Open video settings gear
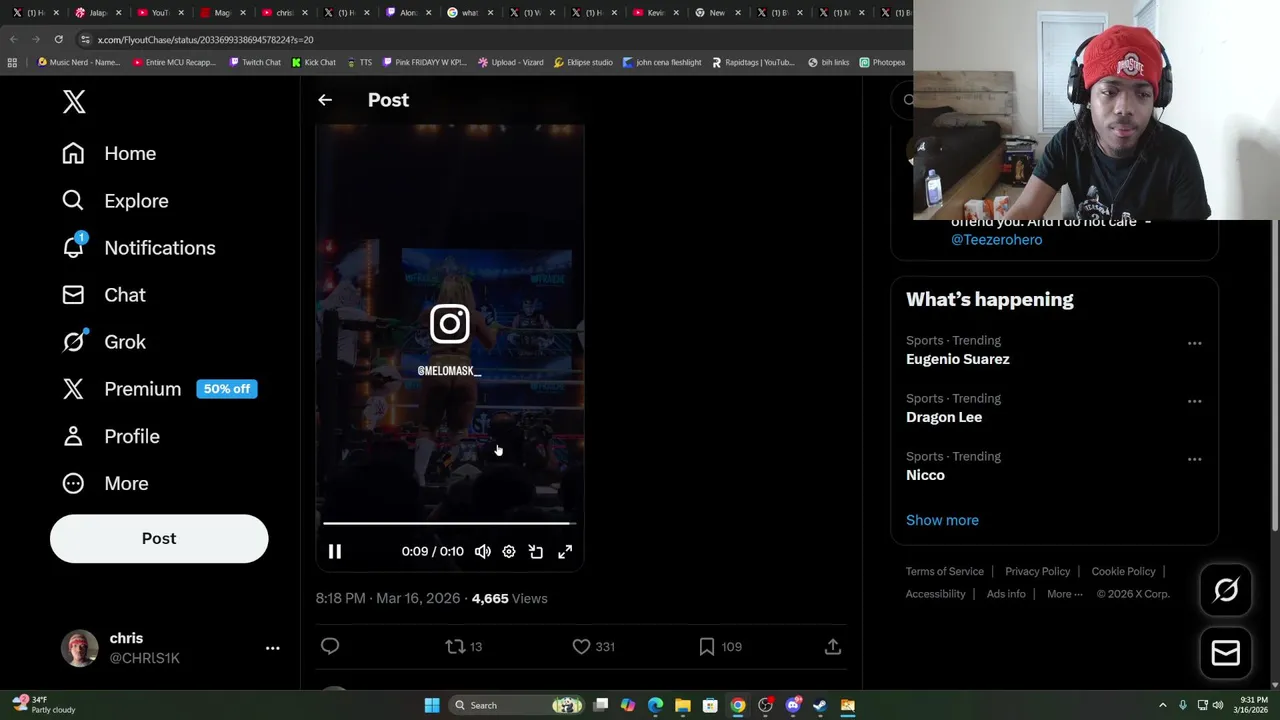This screenshot has height=720, width=1280. tap(509, 552)
